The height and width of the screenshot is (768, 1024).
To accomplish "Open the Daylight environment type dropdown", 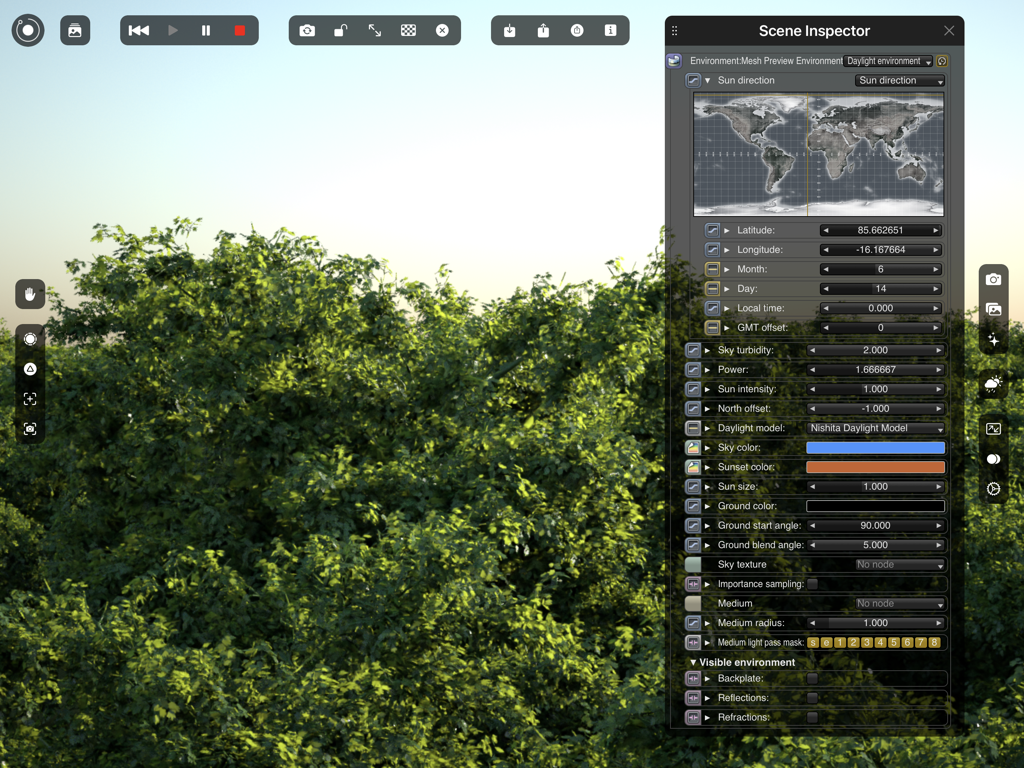I will coord(888,61).
